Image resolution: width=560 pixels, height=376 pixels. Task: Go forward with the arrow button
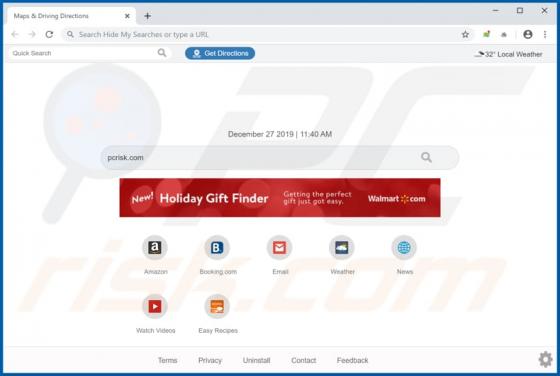tap(32, 34)
